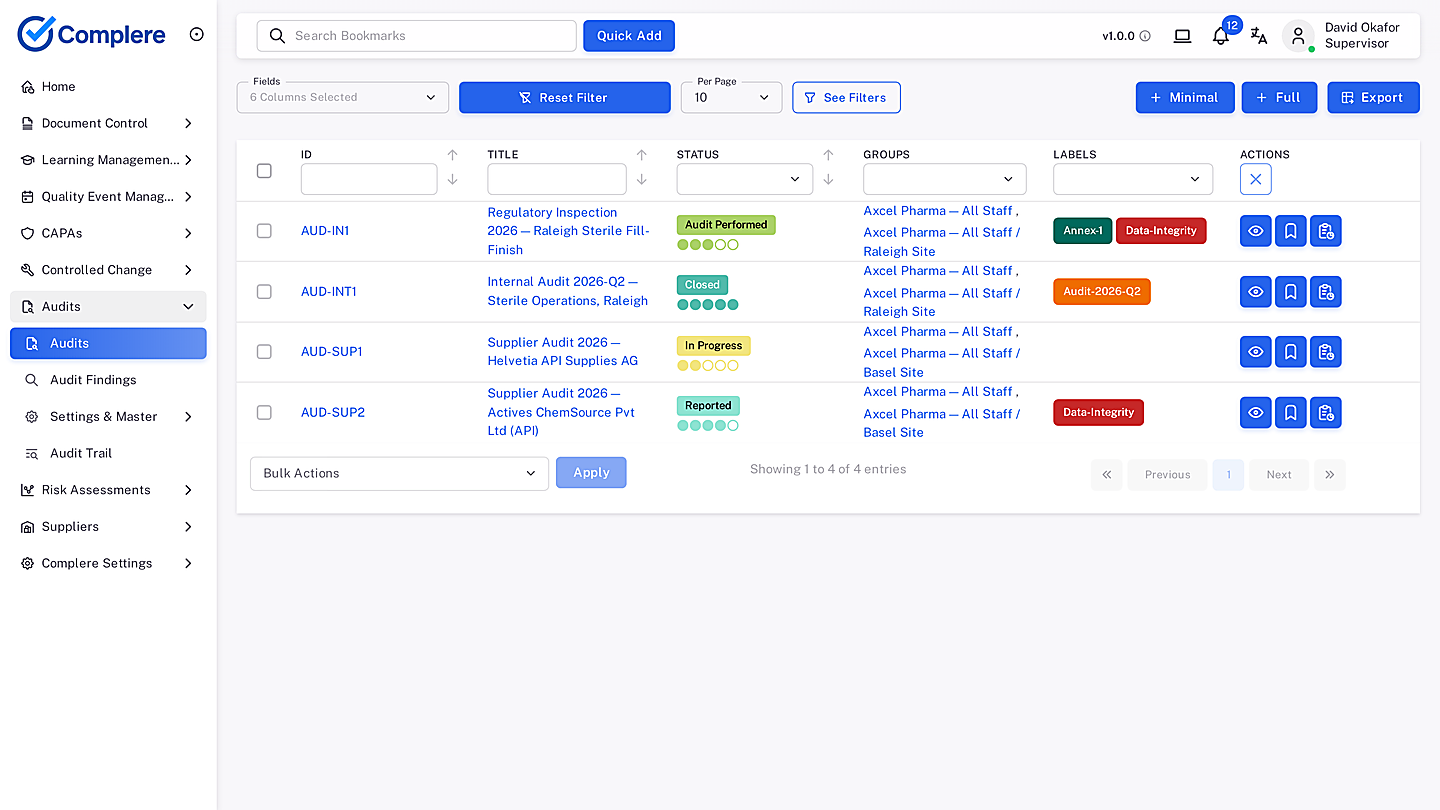View AUD-IN1 with the eye icon

(x=1256, y=231)
